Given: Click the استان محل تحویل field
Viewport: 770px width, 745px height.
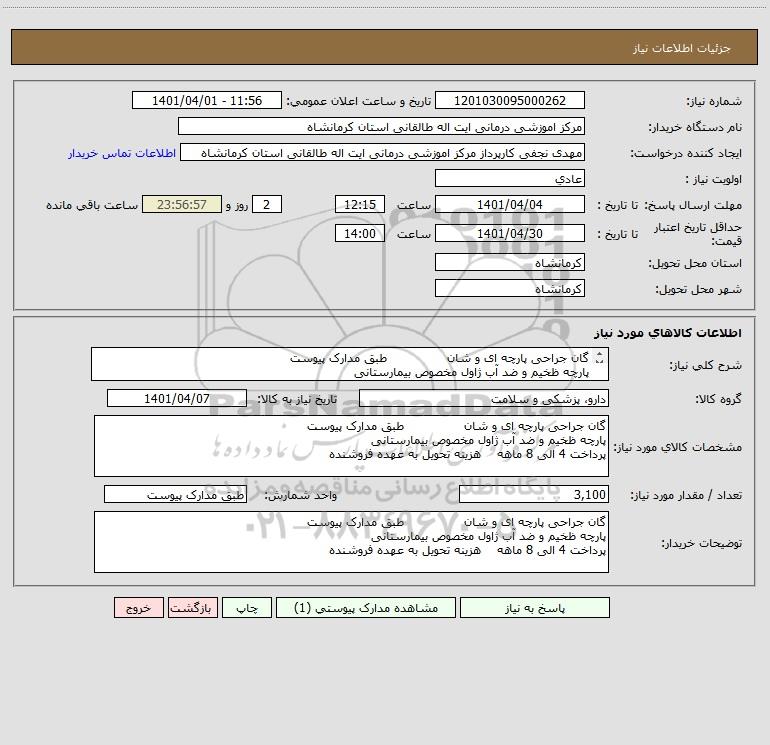Looking at the screenshot, I should pos(510,262).
